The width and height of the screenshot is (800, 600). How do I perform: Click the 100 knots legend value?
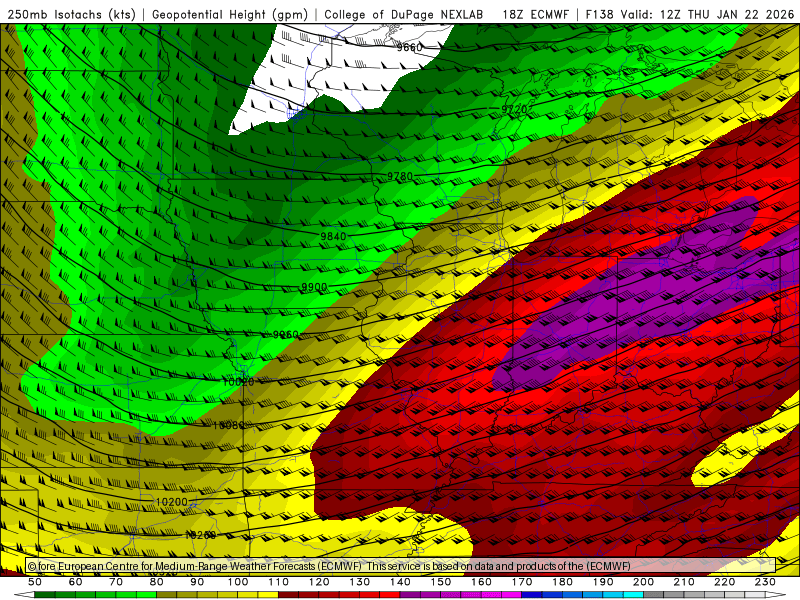click(x=238, y=582)
